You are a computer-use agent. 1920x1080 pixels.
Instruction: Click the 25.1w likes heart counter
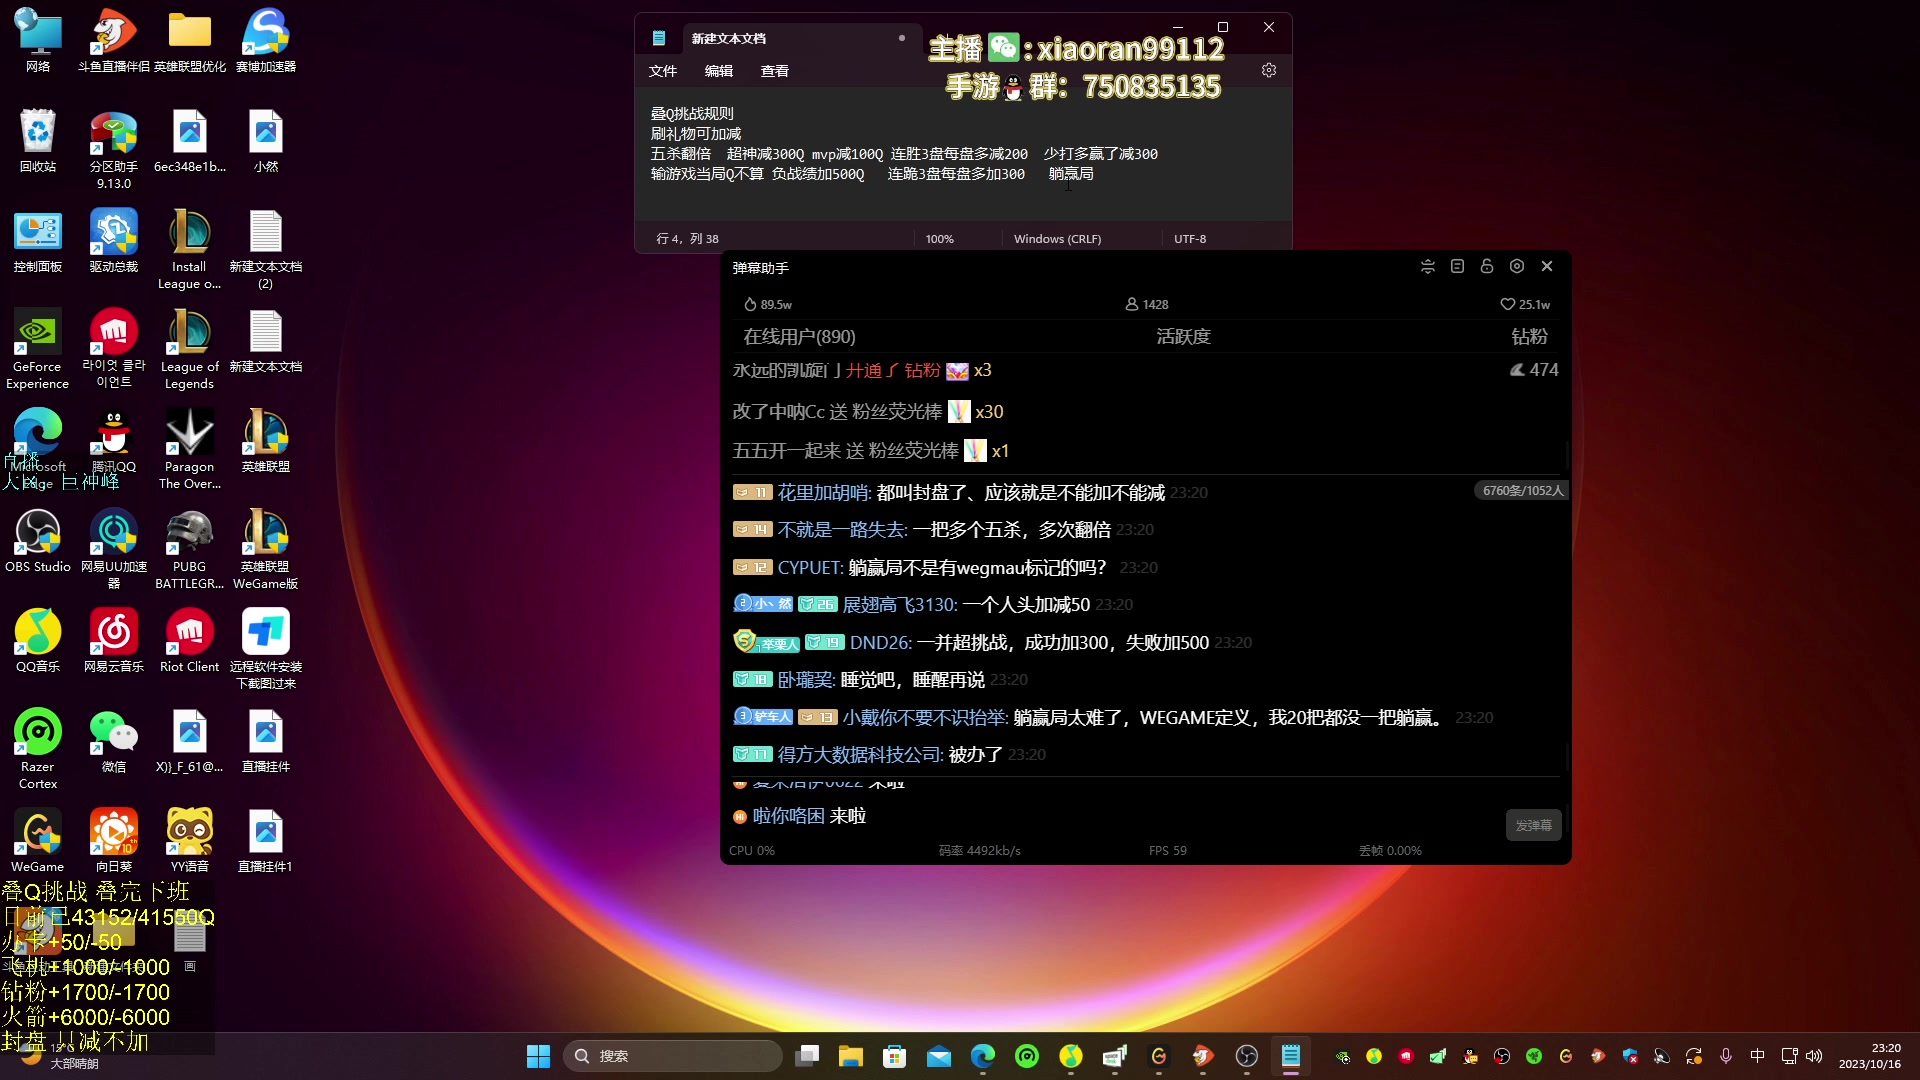tap(1525, 304)
